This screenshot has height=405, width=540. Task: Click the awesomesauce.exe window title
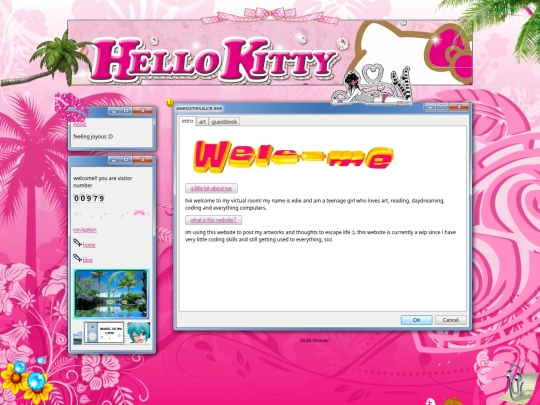199,108
